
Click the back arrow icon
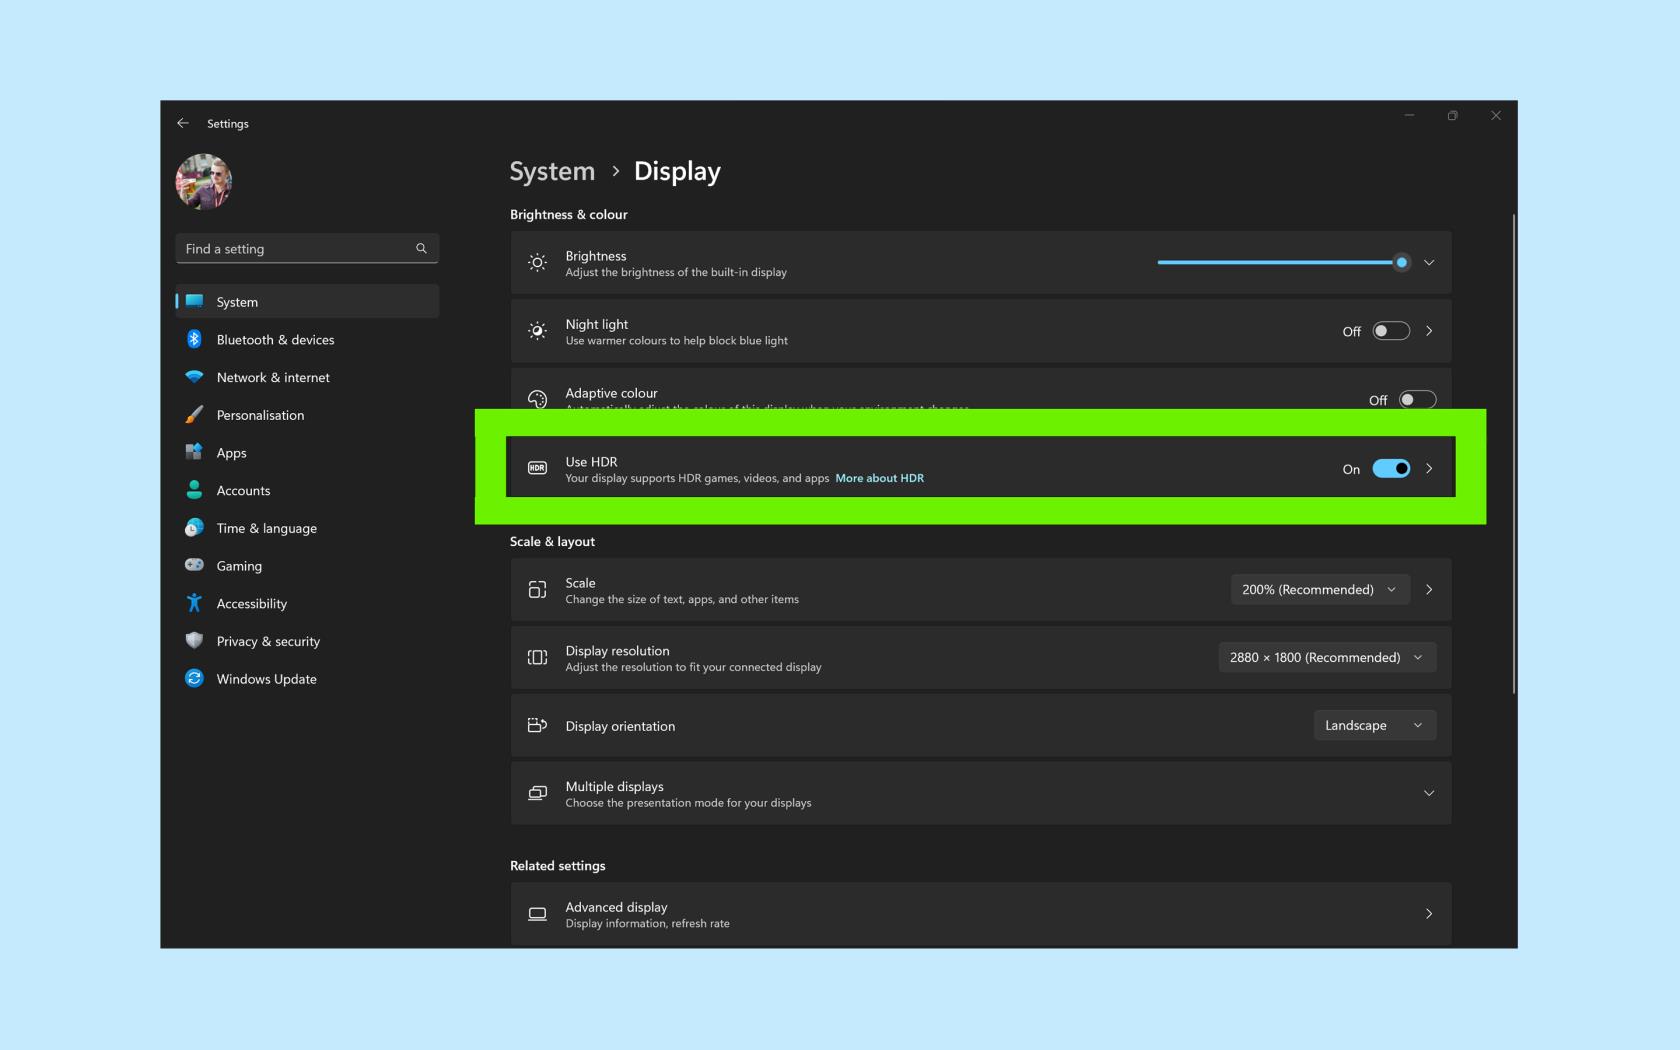[x=183, y=123]
